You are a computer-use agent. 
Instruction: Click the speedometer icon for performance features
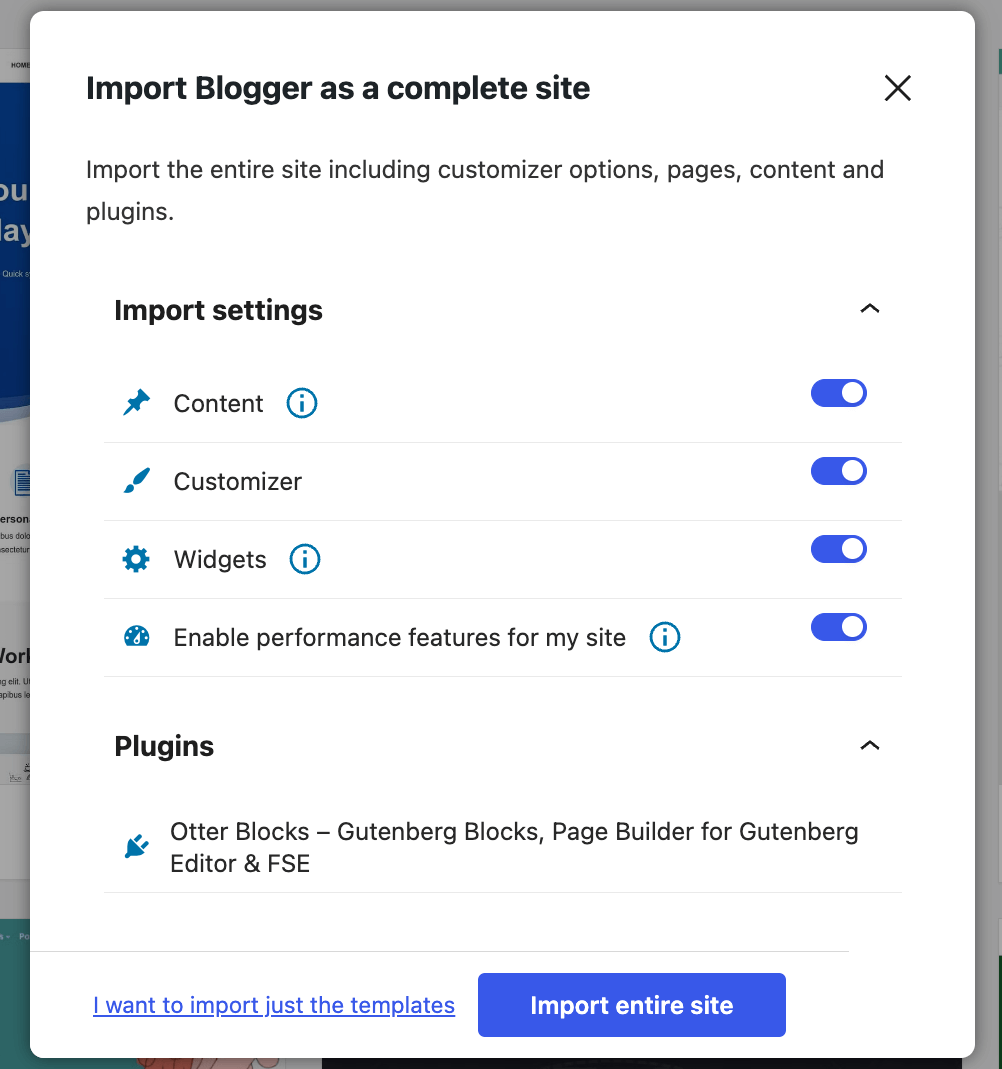coord(136,637)
